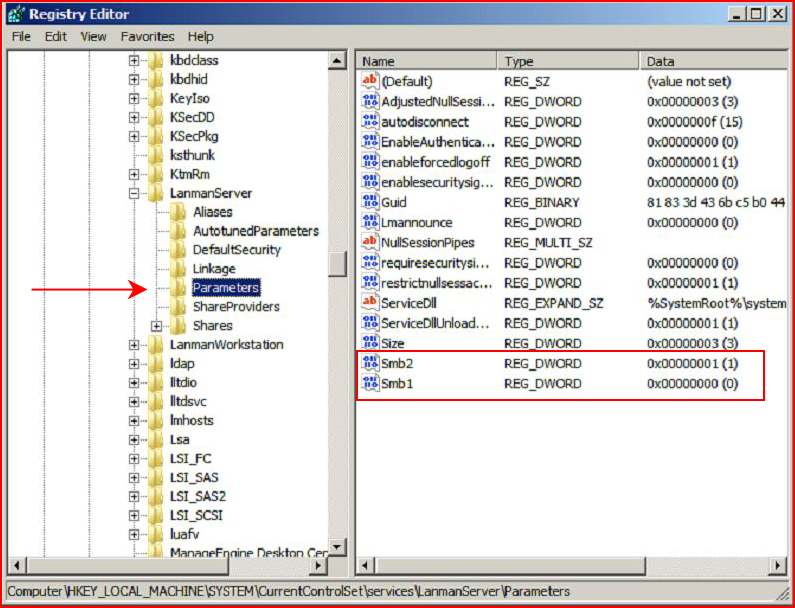795x608 pixels.
Task: Open the View menu
Action: pos(93,37)
